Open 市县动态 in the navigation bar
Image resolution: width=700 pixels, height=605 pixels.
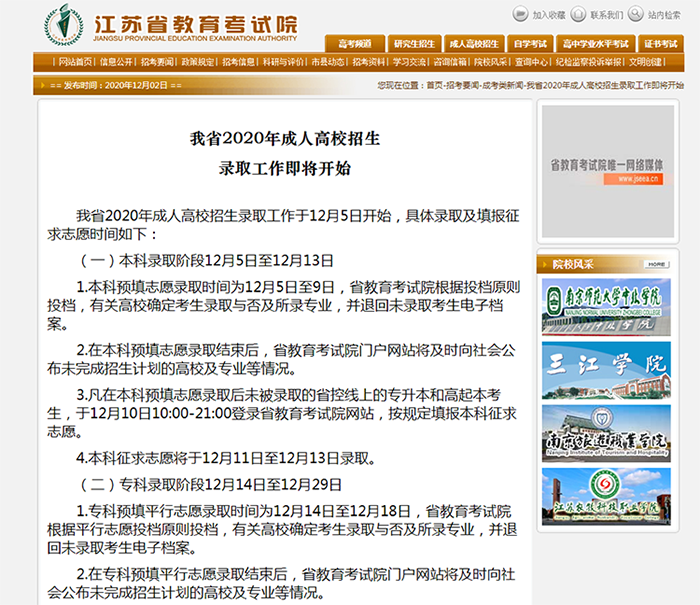pos(328,62)
